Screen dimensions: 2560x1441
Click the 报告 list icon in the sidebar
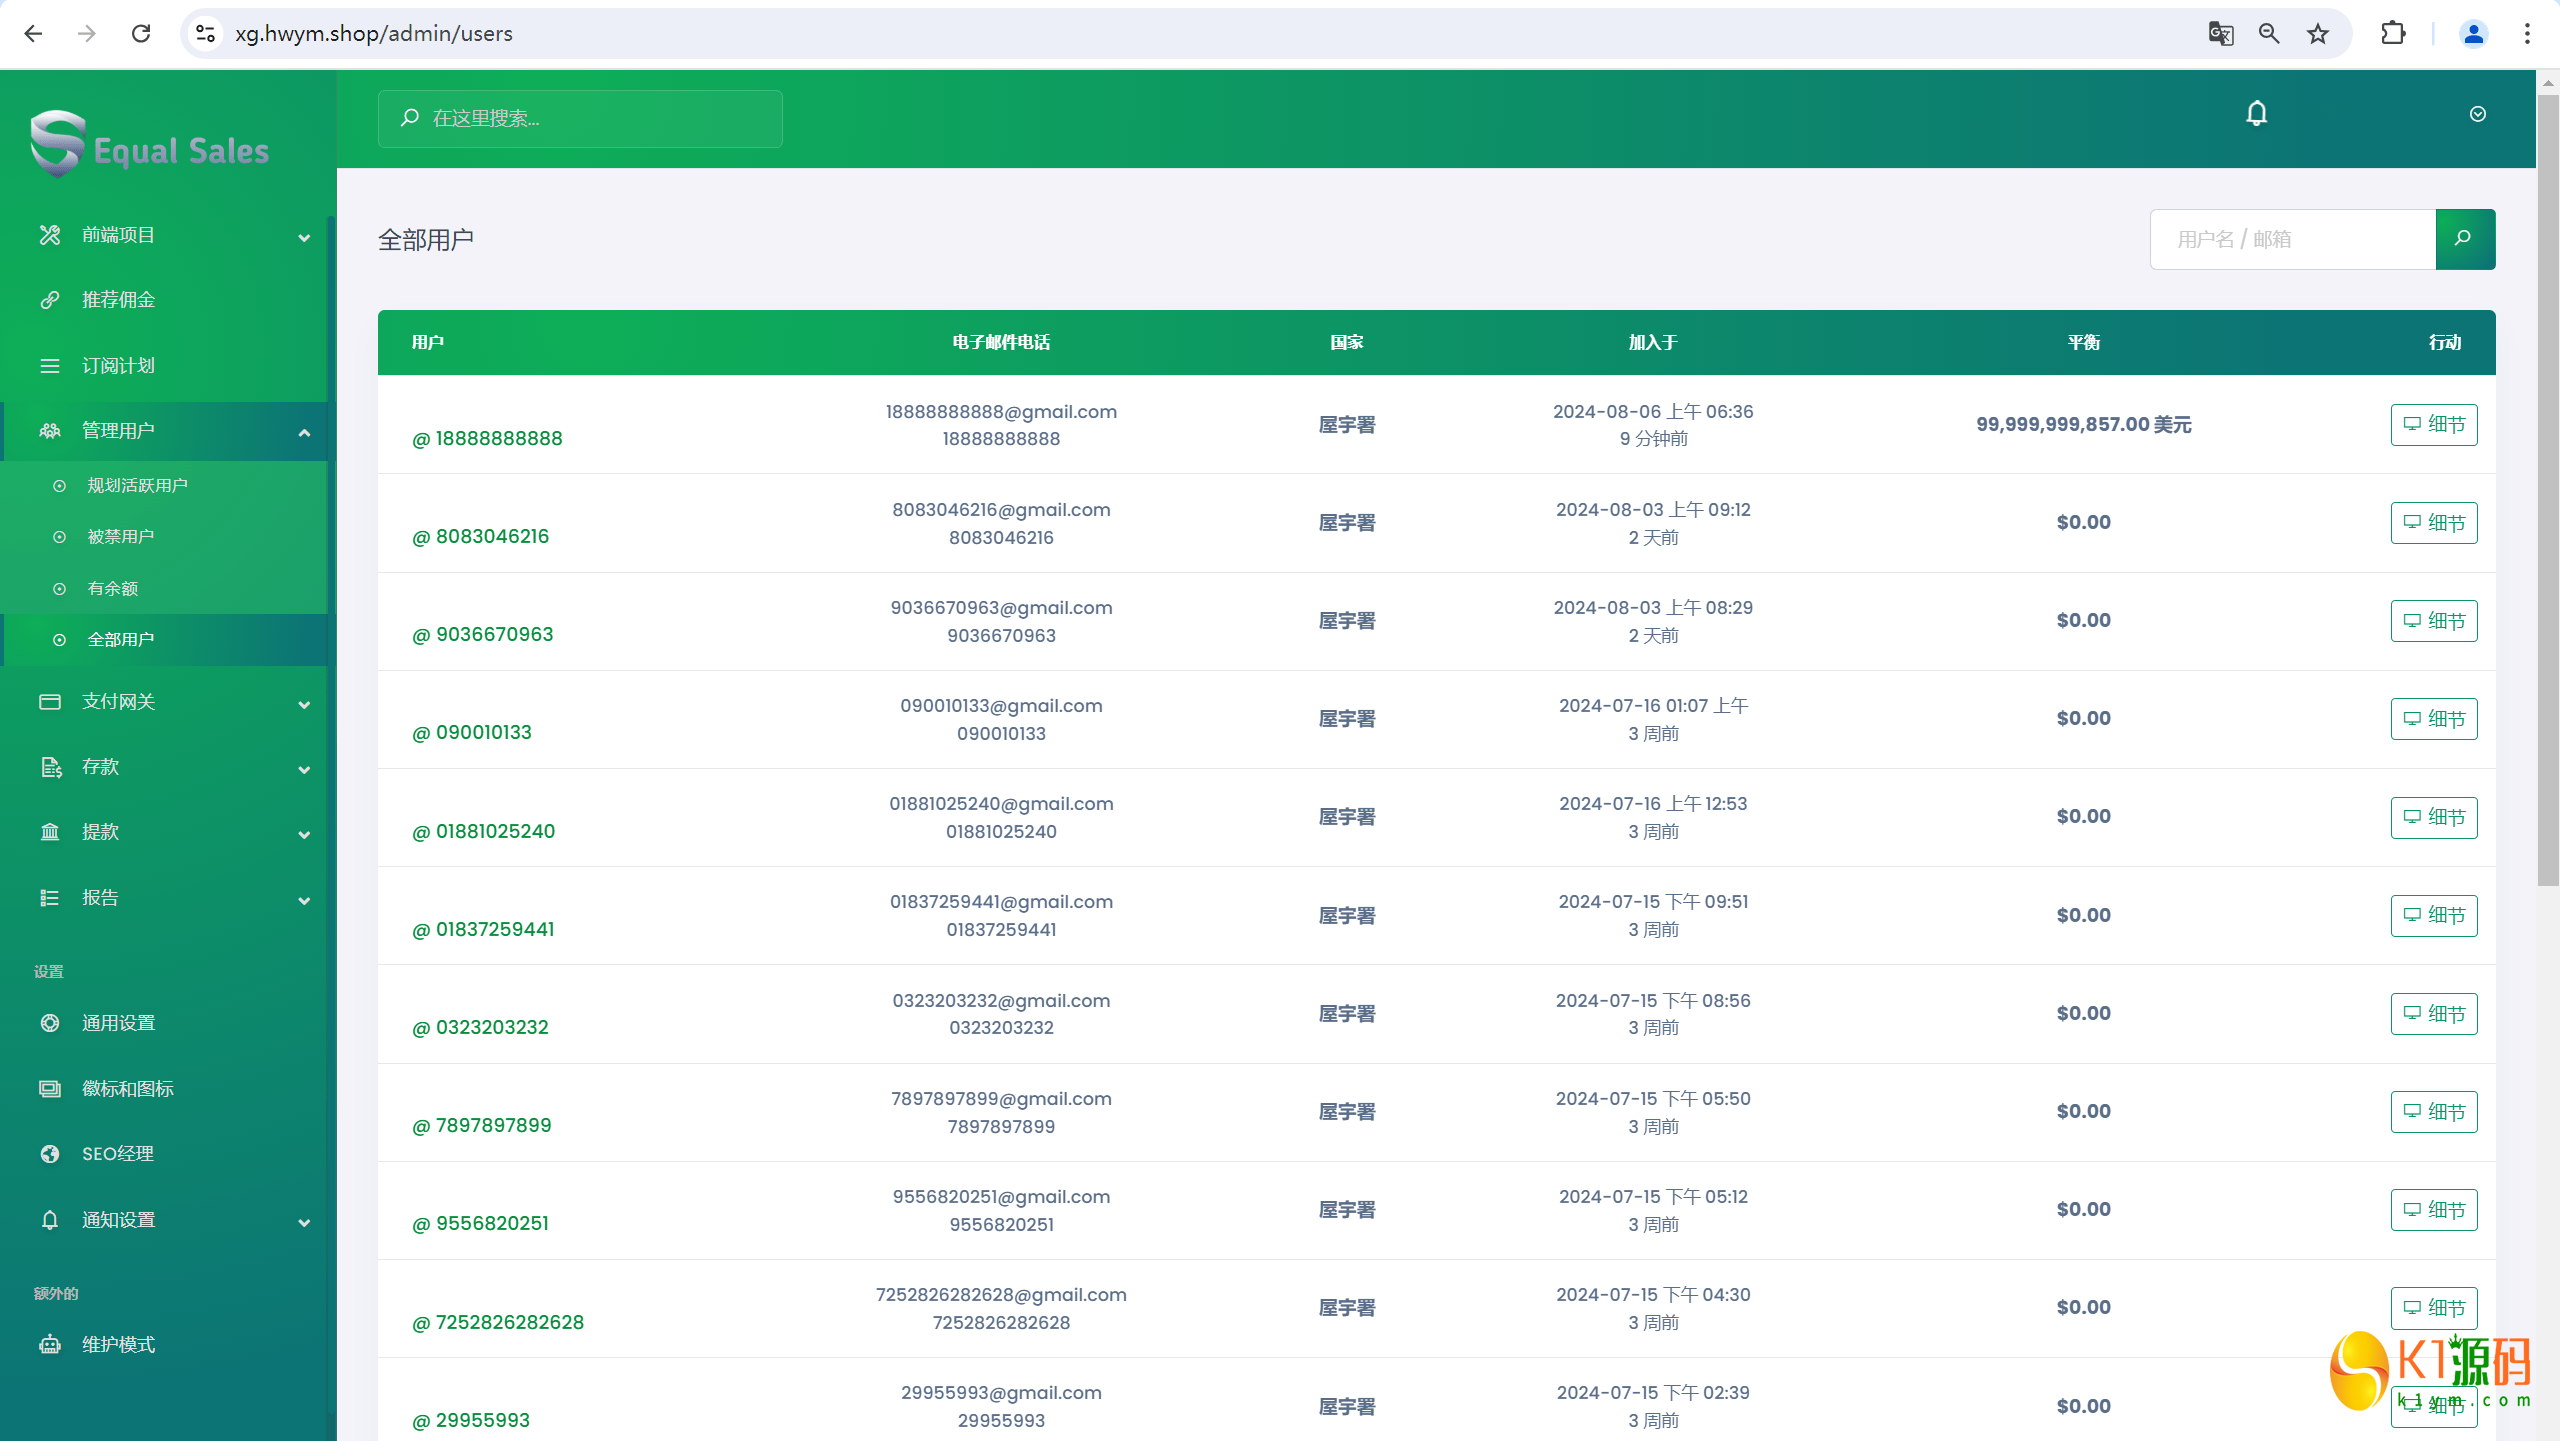[x=50, y=898]
